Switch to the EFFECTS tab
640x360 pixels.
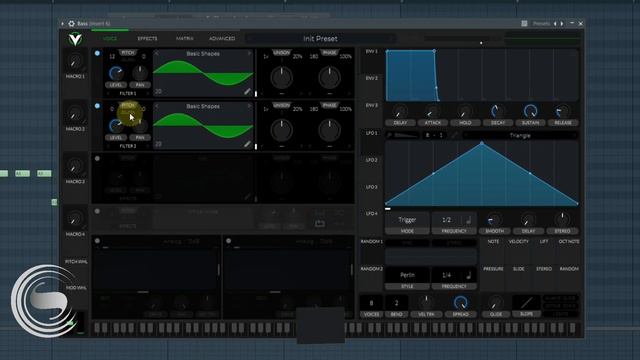tap(147, 39)
